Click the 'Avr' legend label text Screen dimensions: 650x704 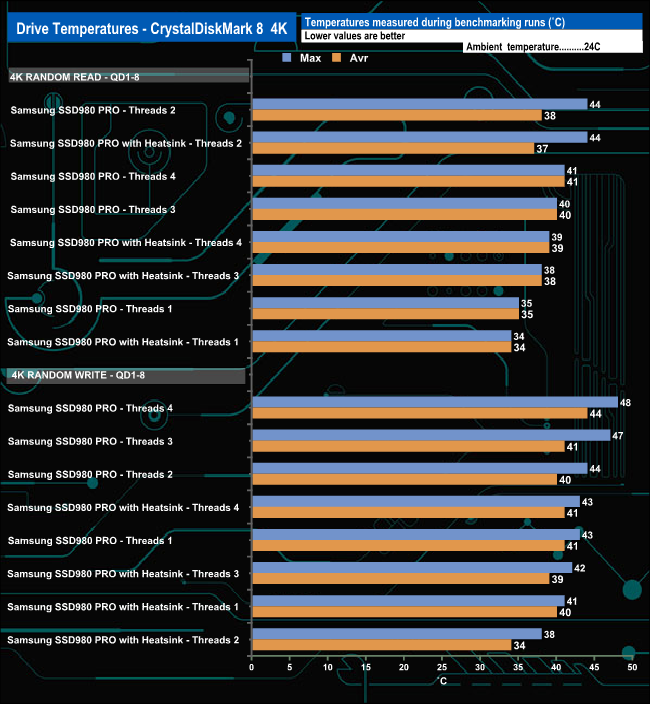point(359,58)
